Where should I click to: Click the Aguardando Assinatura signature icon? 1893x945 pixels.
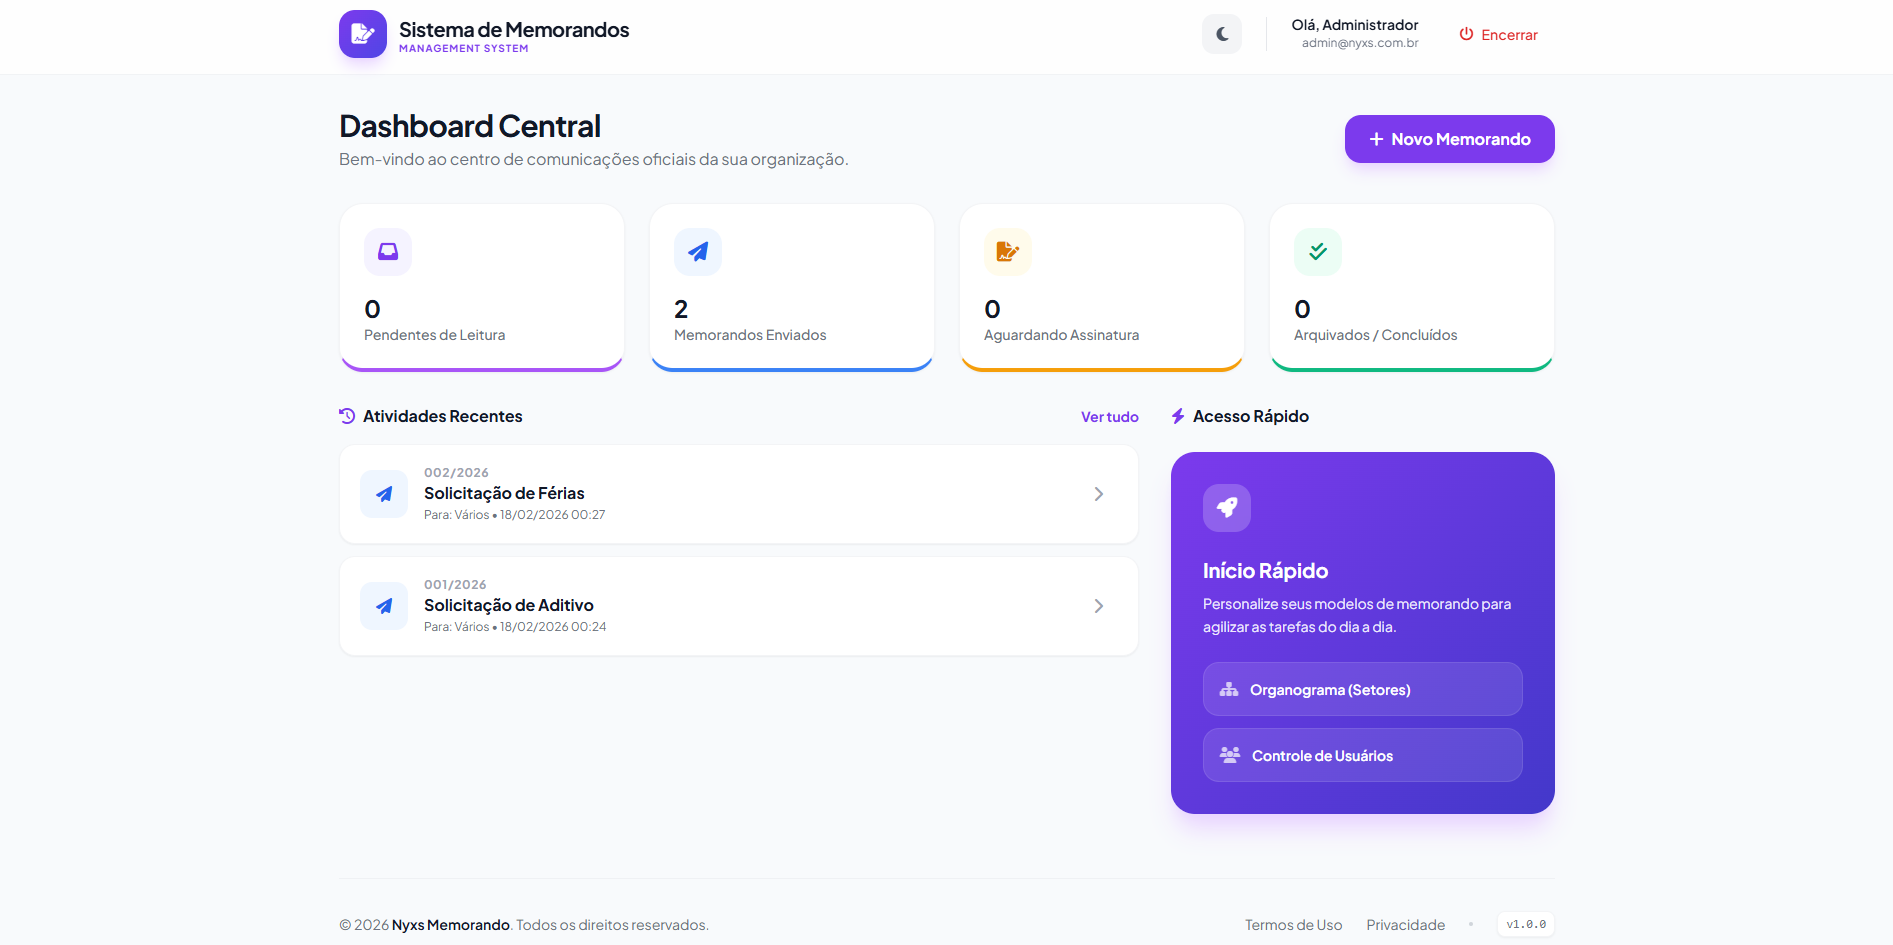tap(1008, 252)
